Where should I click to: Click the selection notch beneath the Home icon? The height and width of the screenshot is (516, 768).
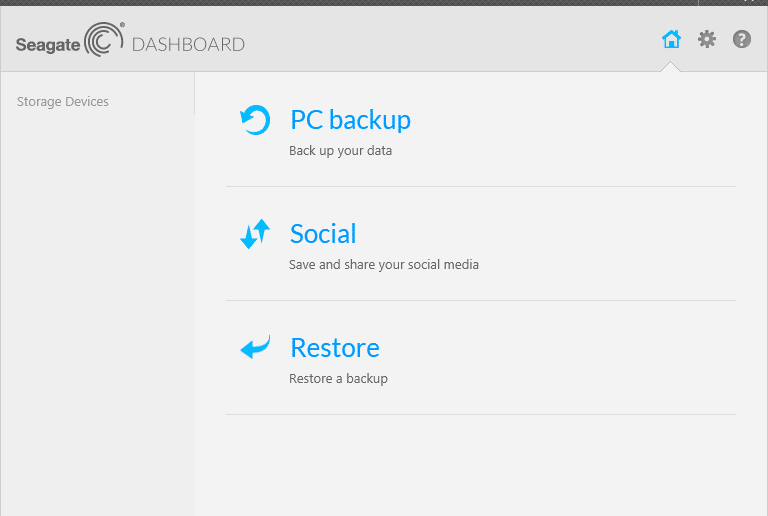click(671, 67)
